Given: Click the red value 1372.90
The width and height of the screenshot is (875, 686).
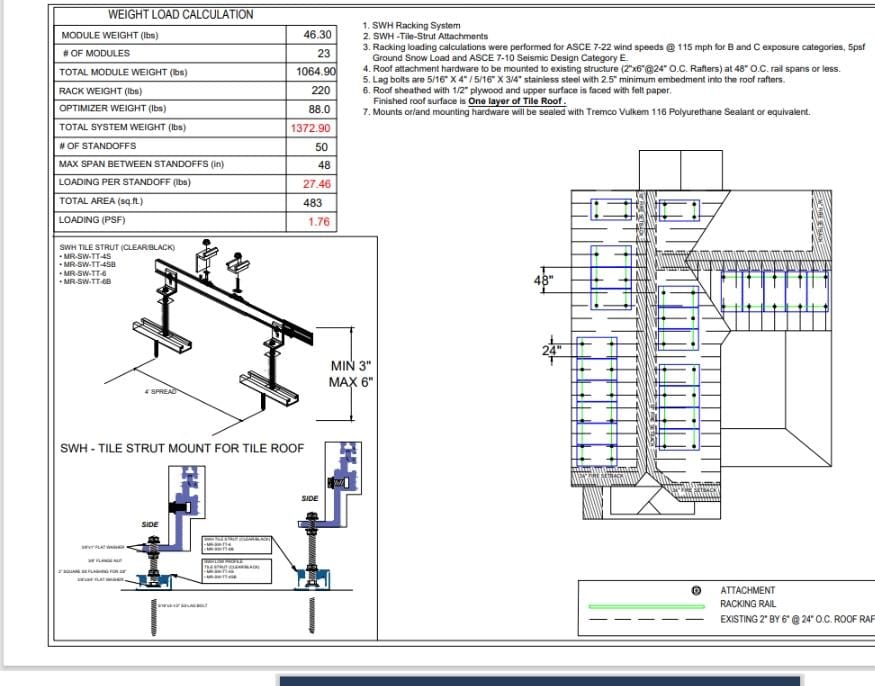Looking at the screenshot, I should point(310,128).
